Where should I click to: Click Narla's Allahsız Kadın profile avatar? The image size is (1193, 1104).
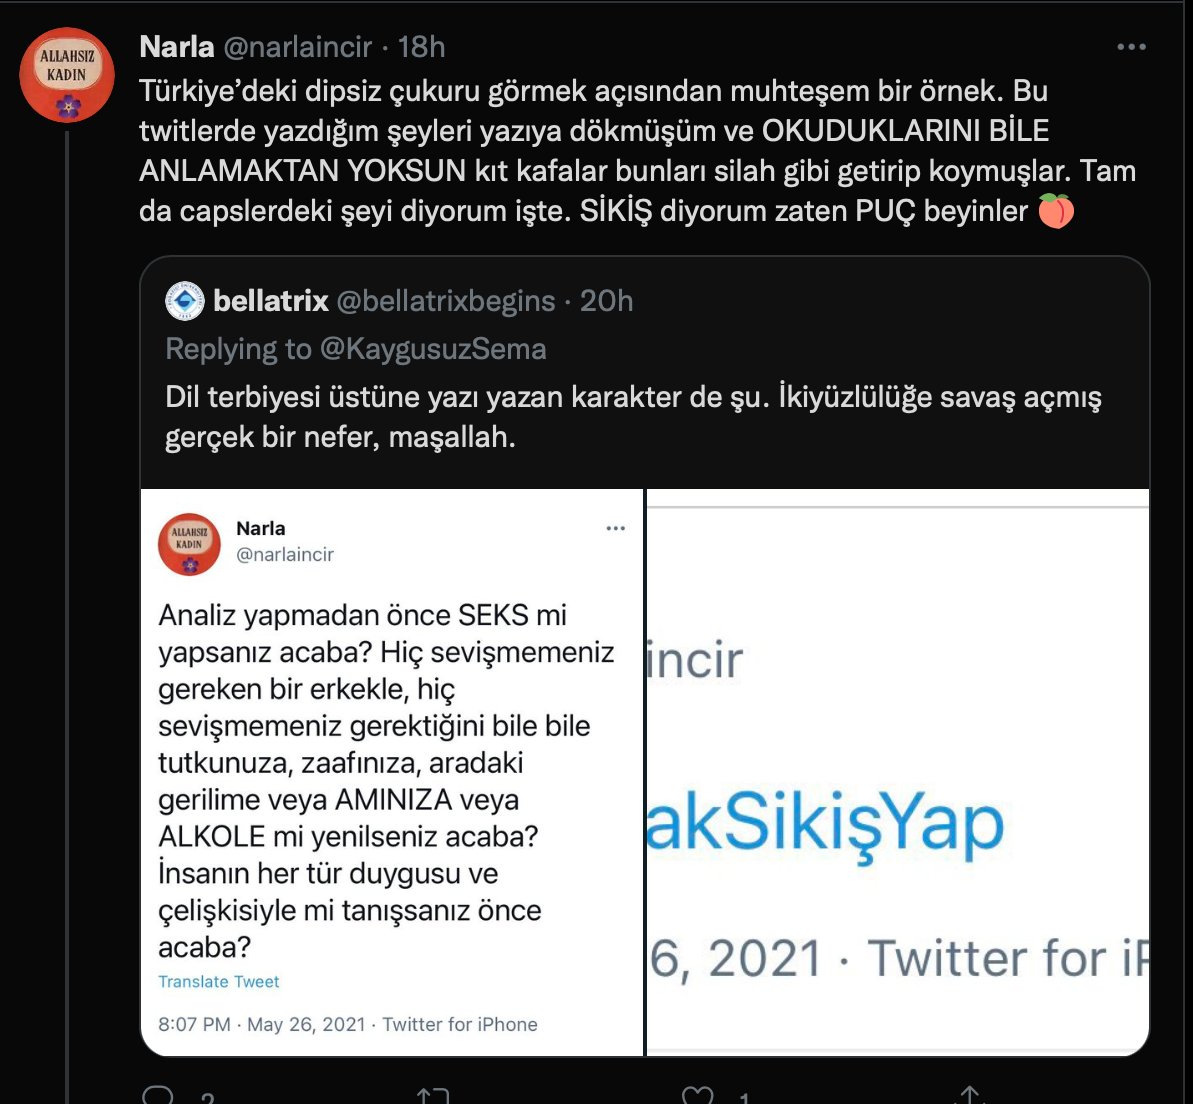click(67, 75)
